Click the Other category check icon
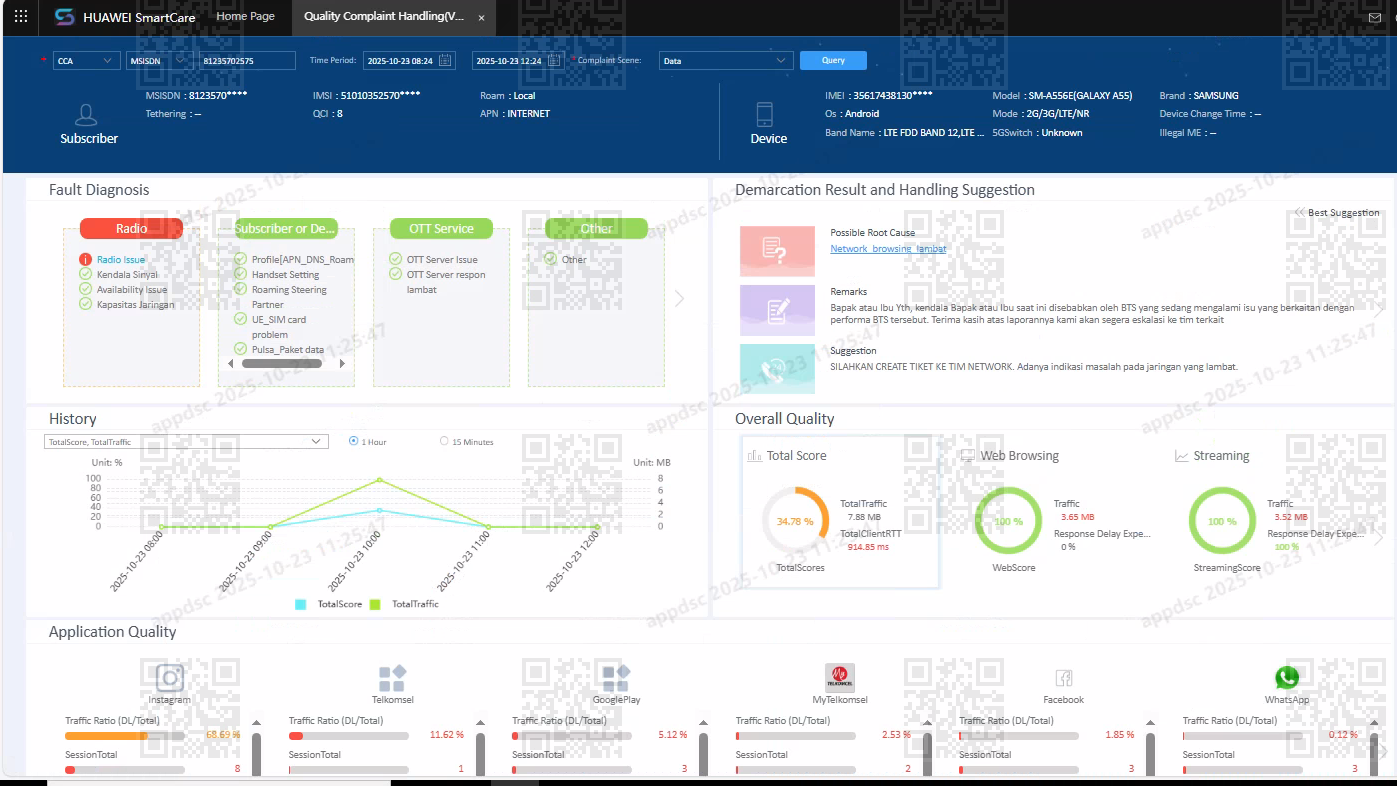 coord(551,259)
